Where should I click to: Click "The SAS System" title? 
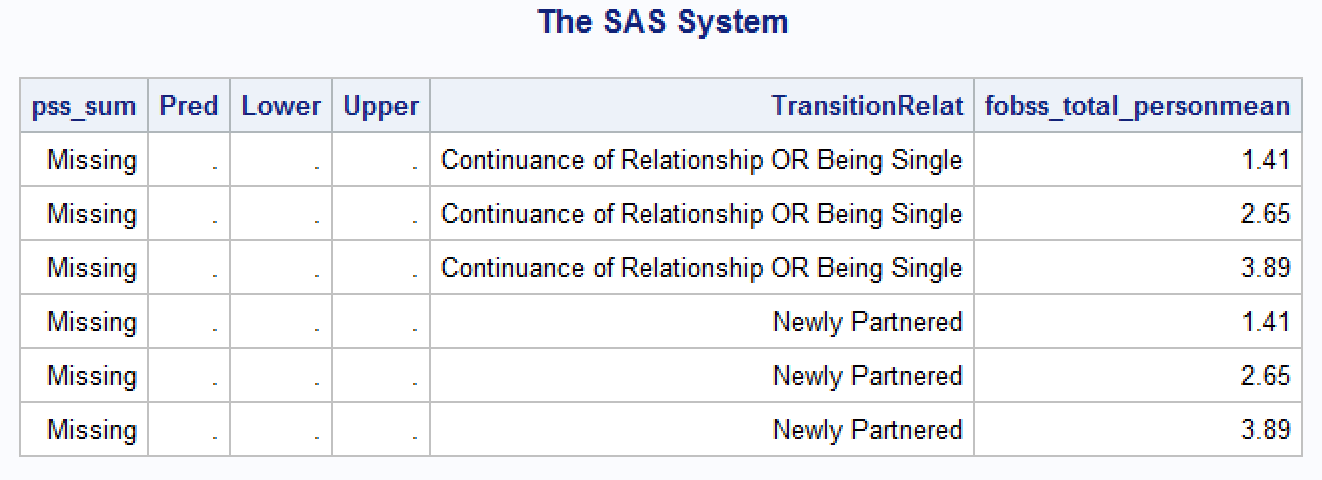coord(662,22)
